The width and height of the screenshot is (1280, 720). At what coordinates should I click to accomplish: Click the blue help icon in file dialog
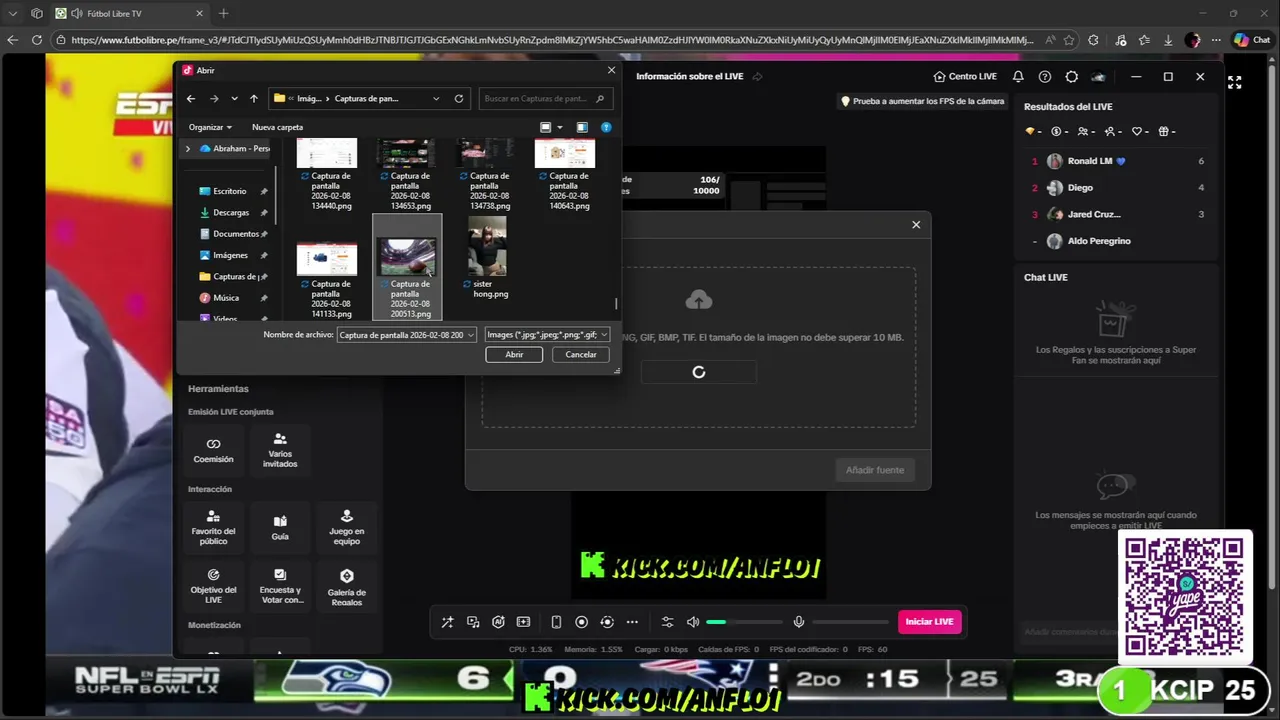(606, 127)
